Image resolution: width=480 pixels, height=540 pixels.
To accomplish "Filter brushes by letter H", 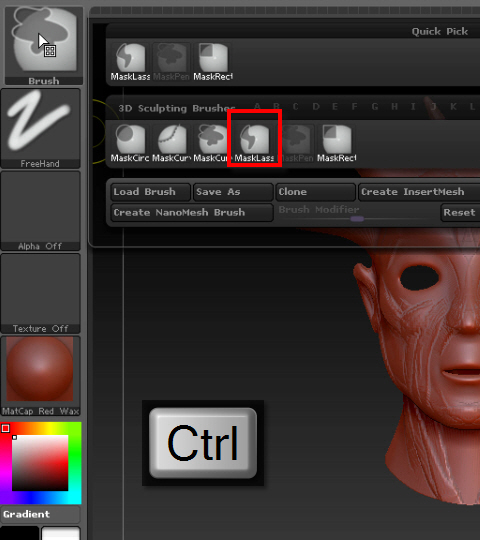I will tap(395, 107).
